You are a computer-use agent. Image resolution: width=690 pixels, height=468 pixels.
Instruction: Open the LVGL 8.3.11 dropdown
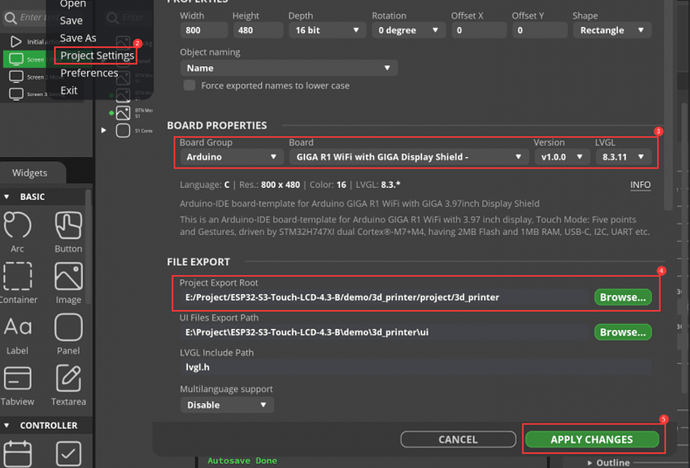(623, 157)
